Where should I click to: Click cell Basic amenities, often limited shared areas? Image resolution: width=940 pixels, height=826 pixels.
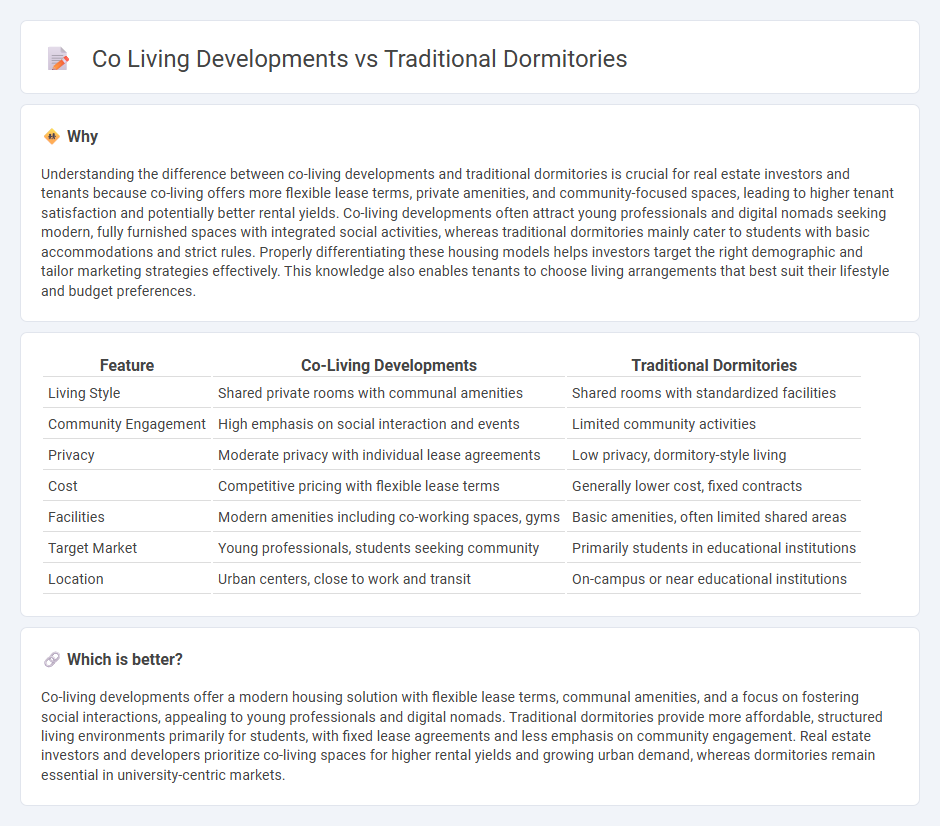click(x=709, y=517)
